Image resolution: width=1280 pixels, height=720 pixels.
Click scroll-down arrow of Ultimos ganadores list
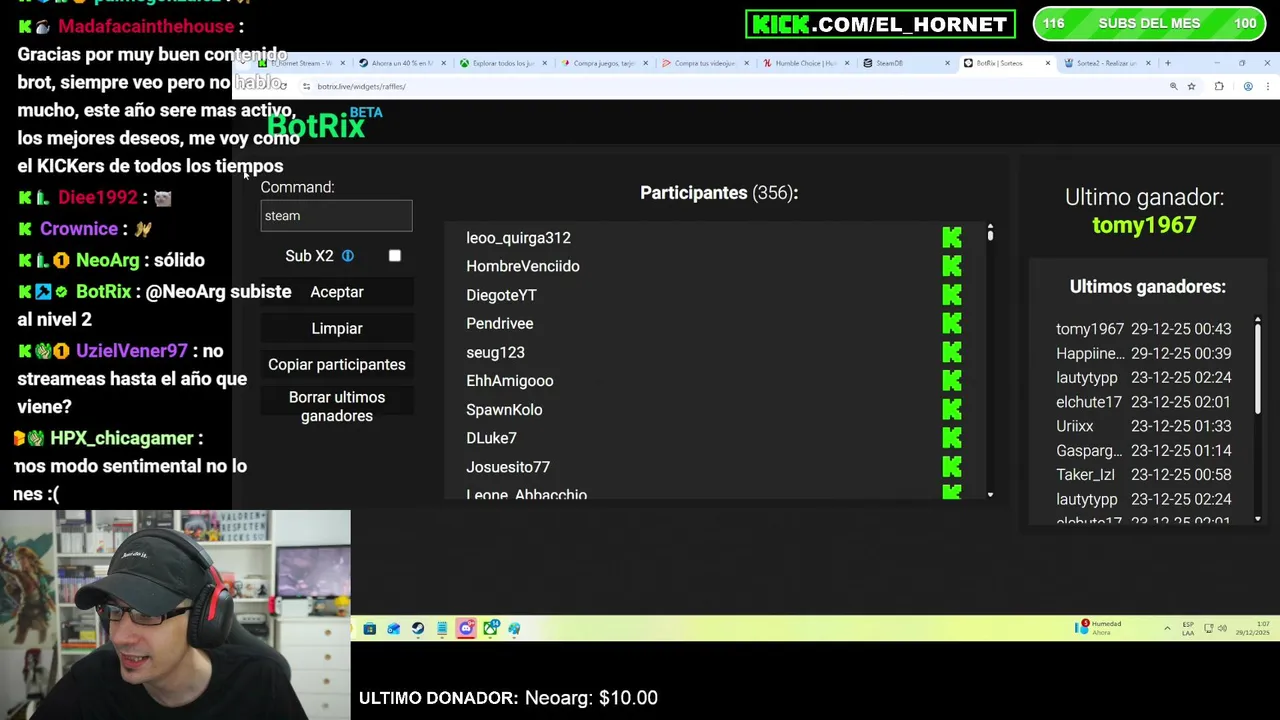pos(1258,518)
